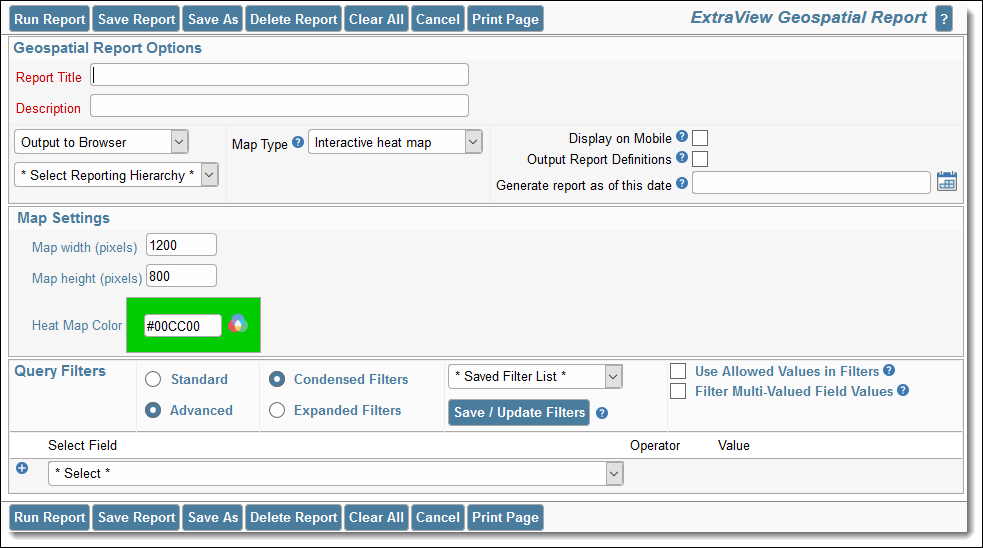Screen dimensions: 983x548
Task: Click the help icon beside Display on Mobile
Action: click(x=682, y=137)
